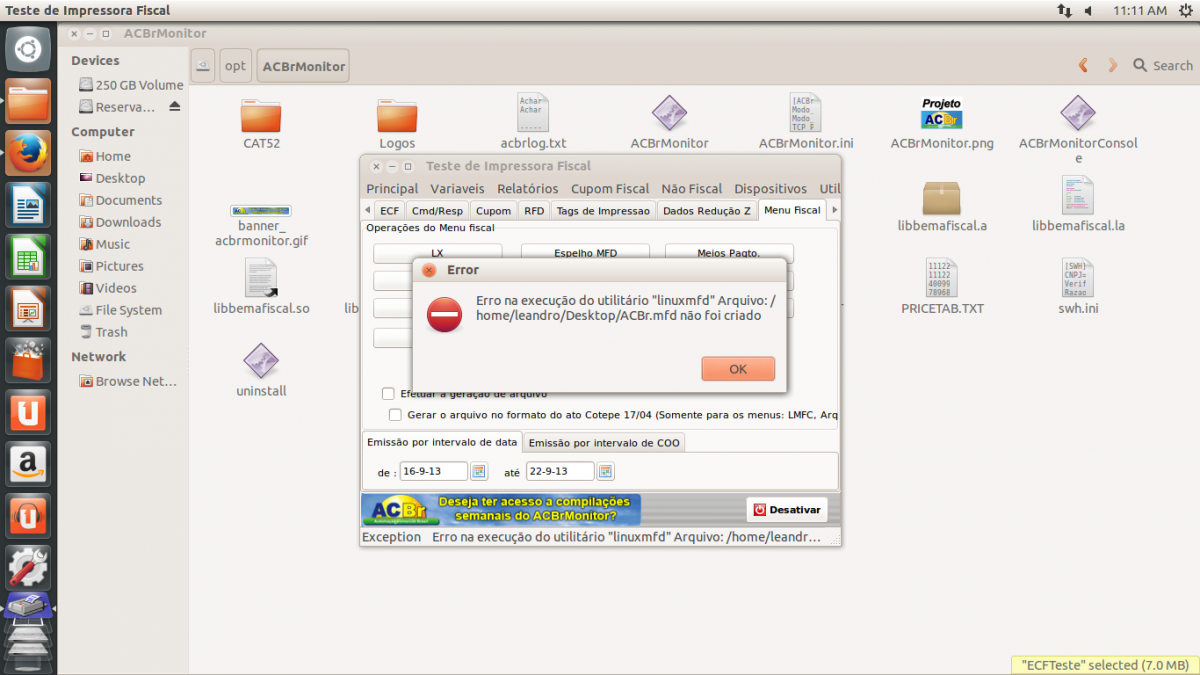1200x675 pixels.
Task: Open the Ubuntu Dash launcher icon
Action: pos(28,49)
